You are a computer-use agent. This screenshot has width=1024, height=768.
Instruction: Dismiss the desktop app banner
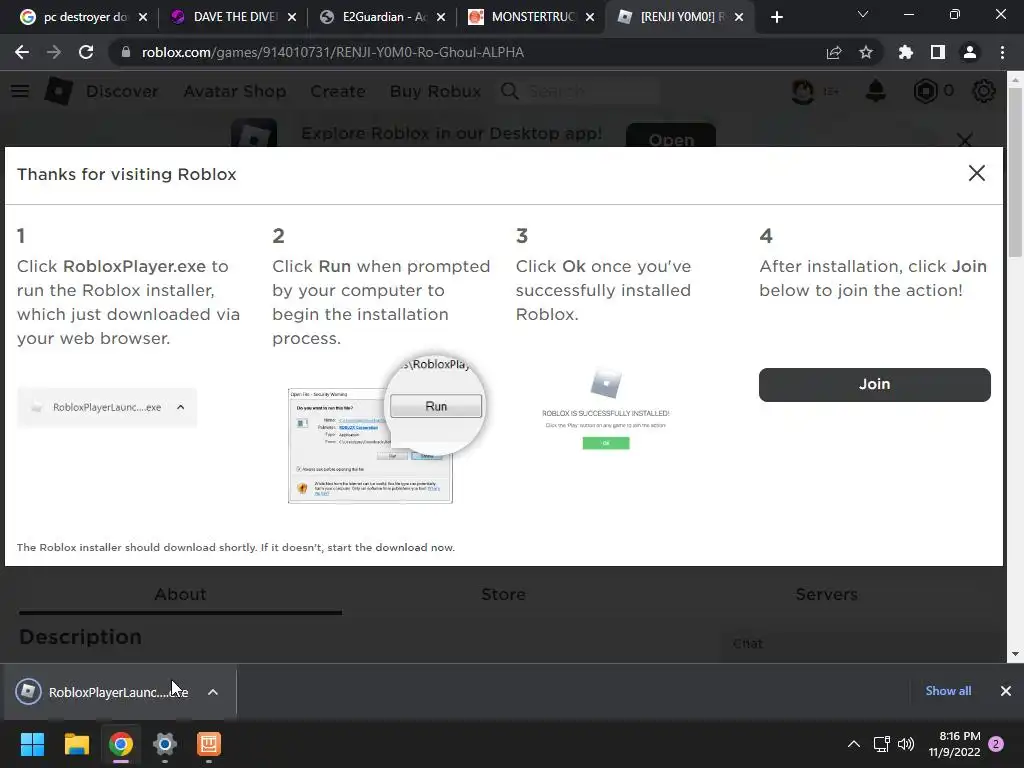(x=965, y=139)
